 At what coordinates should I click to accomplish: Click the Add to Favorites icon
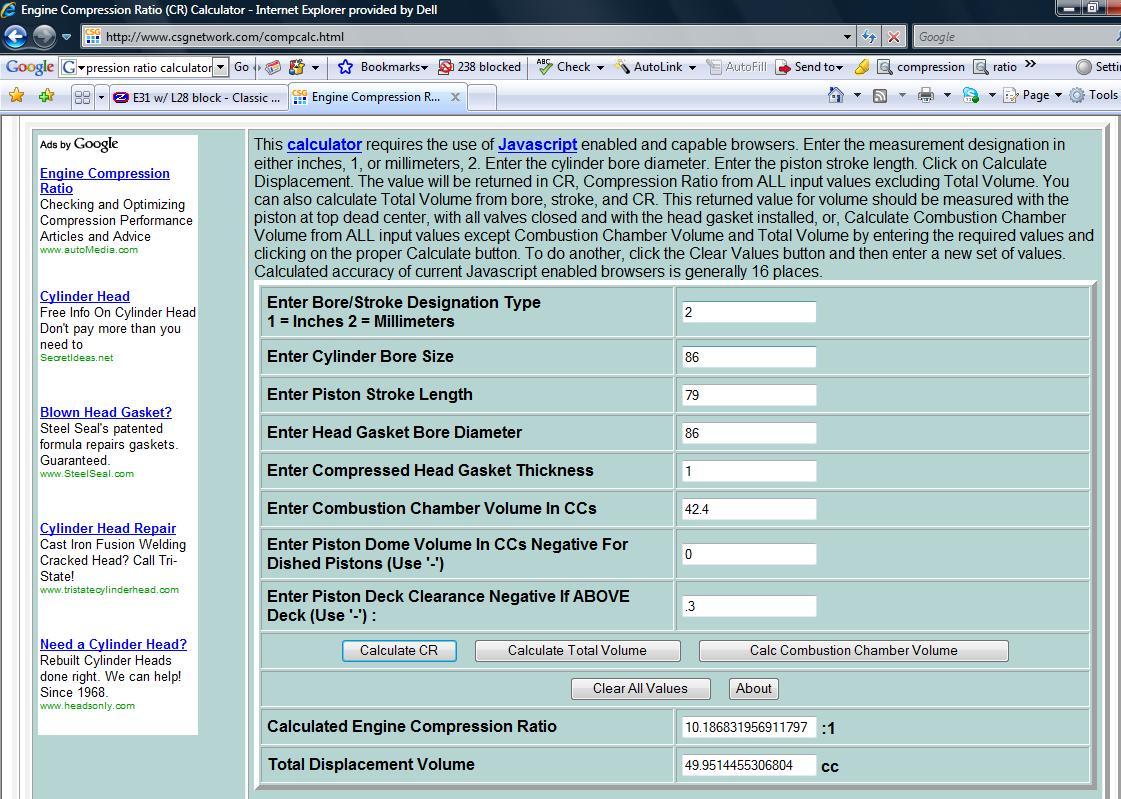pos(46,96)
